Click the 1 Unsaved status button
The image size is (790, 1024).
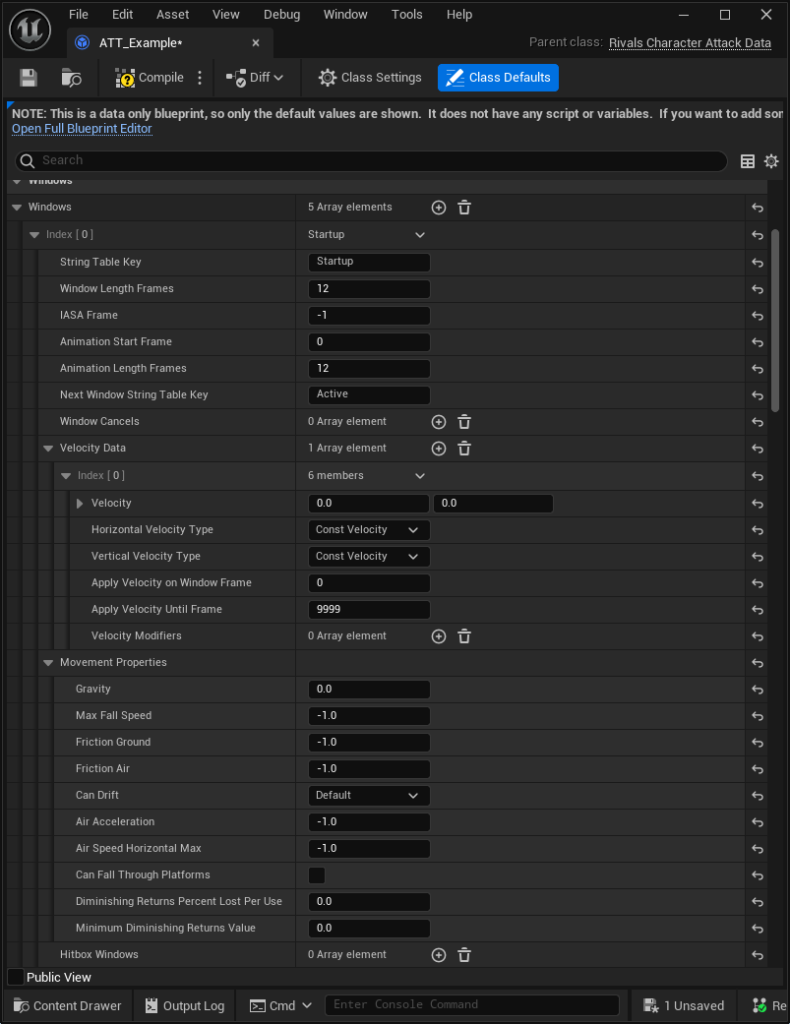pos(684,1006)
